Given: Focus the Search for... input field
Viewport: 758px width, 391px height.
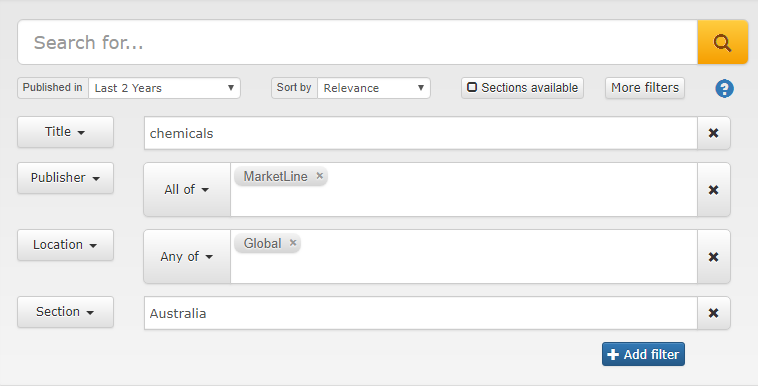Looking at the screenshot, I should [x=358, y=42].
